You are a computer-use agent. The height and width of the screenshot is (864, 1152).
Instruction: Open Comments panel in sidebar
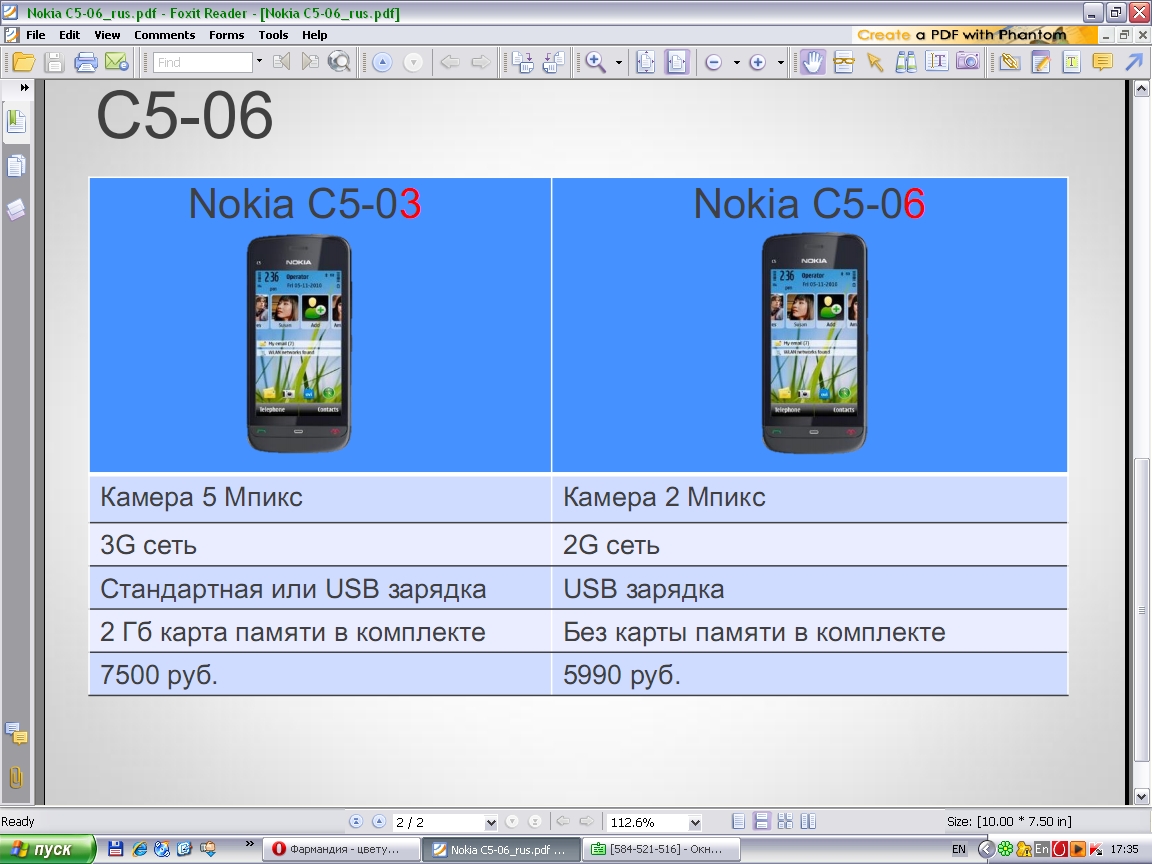(x=16, y=733)
